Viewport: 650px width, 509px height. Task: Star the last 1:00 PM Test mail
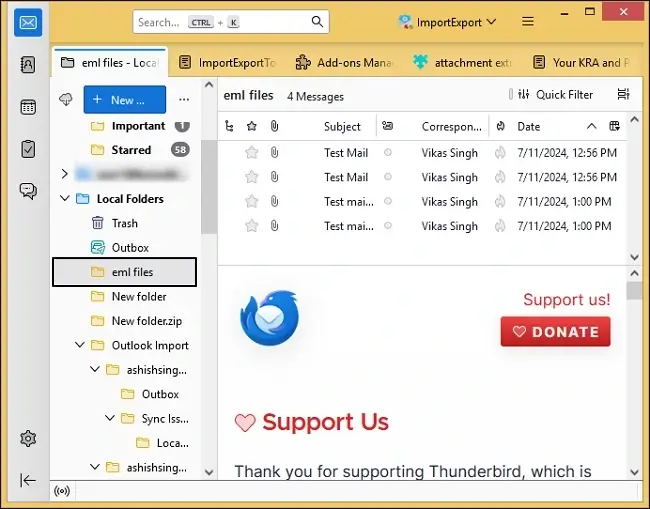[252, 226]
